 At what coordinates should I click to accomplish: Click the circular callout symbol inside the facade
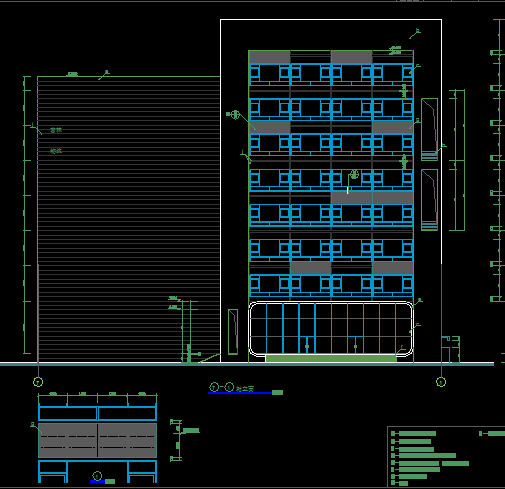tap(354, 174)
